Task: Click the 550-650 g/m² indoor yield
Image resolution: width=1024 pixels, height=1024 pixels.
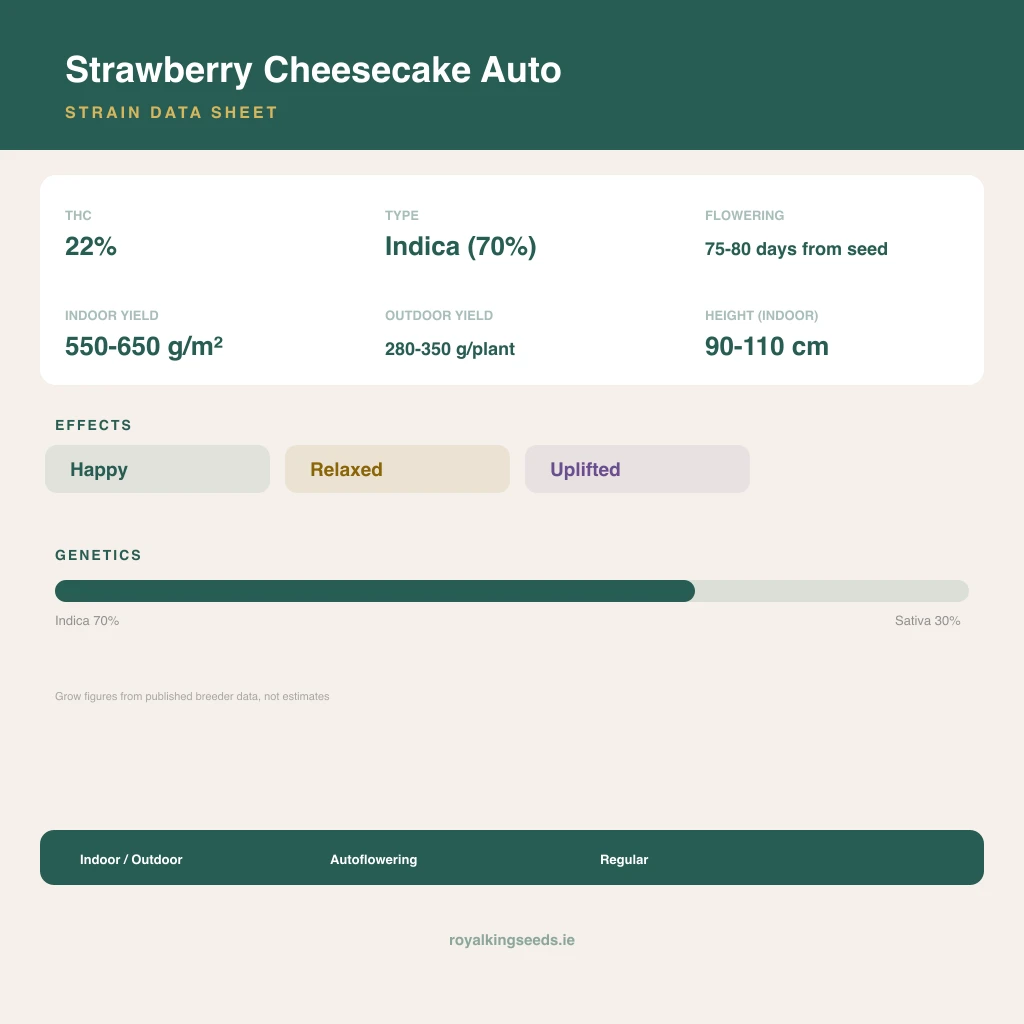Action: (144, 346)
